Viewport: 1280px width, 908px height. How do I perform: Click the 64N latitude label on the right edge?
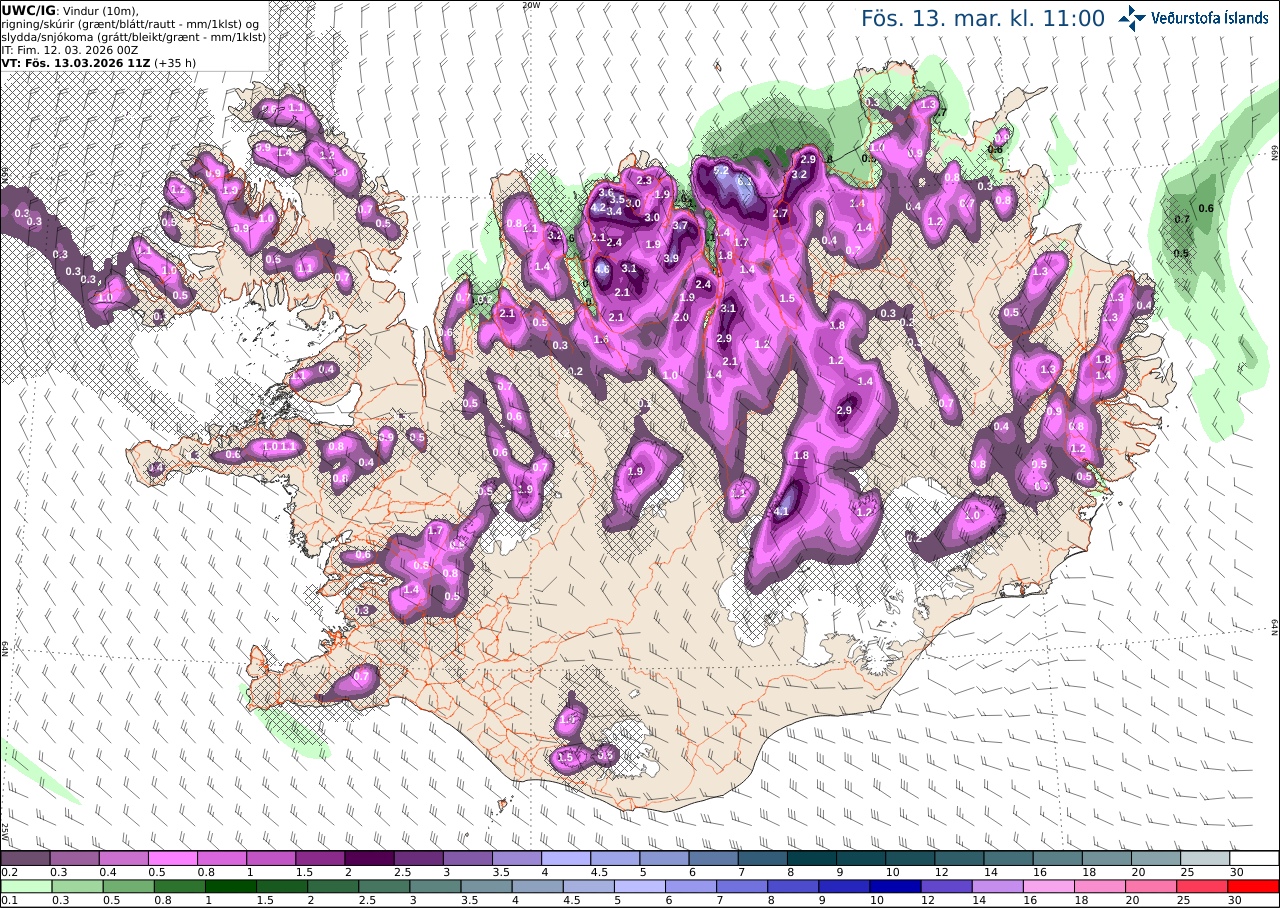pos(1274,627)
